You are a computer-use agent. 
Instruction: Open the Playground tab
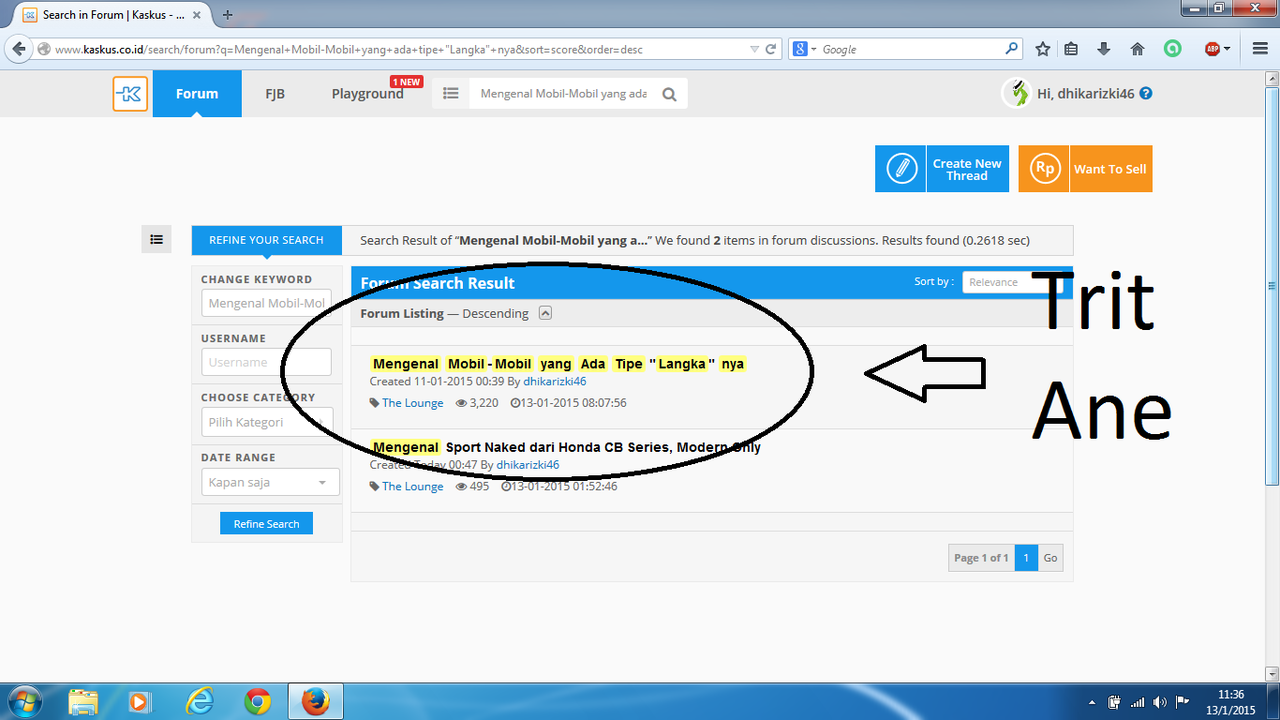(367, 94)
